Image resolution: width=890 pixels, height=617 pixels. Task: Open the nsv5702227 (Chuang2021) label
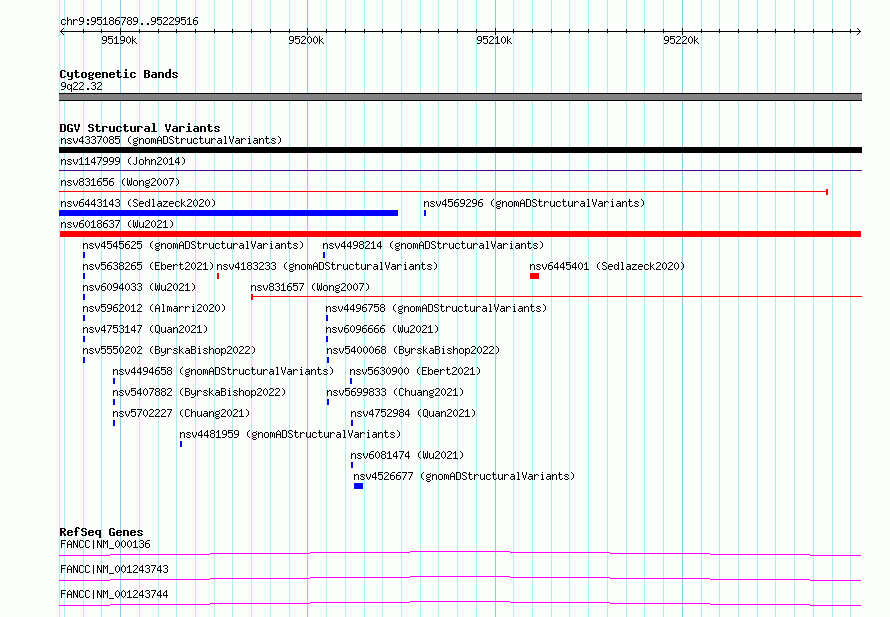coord(181,413)
